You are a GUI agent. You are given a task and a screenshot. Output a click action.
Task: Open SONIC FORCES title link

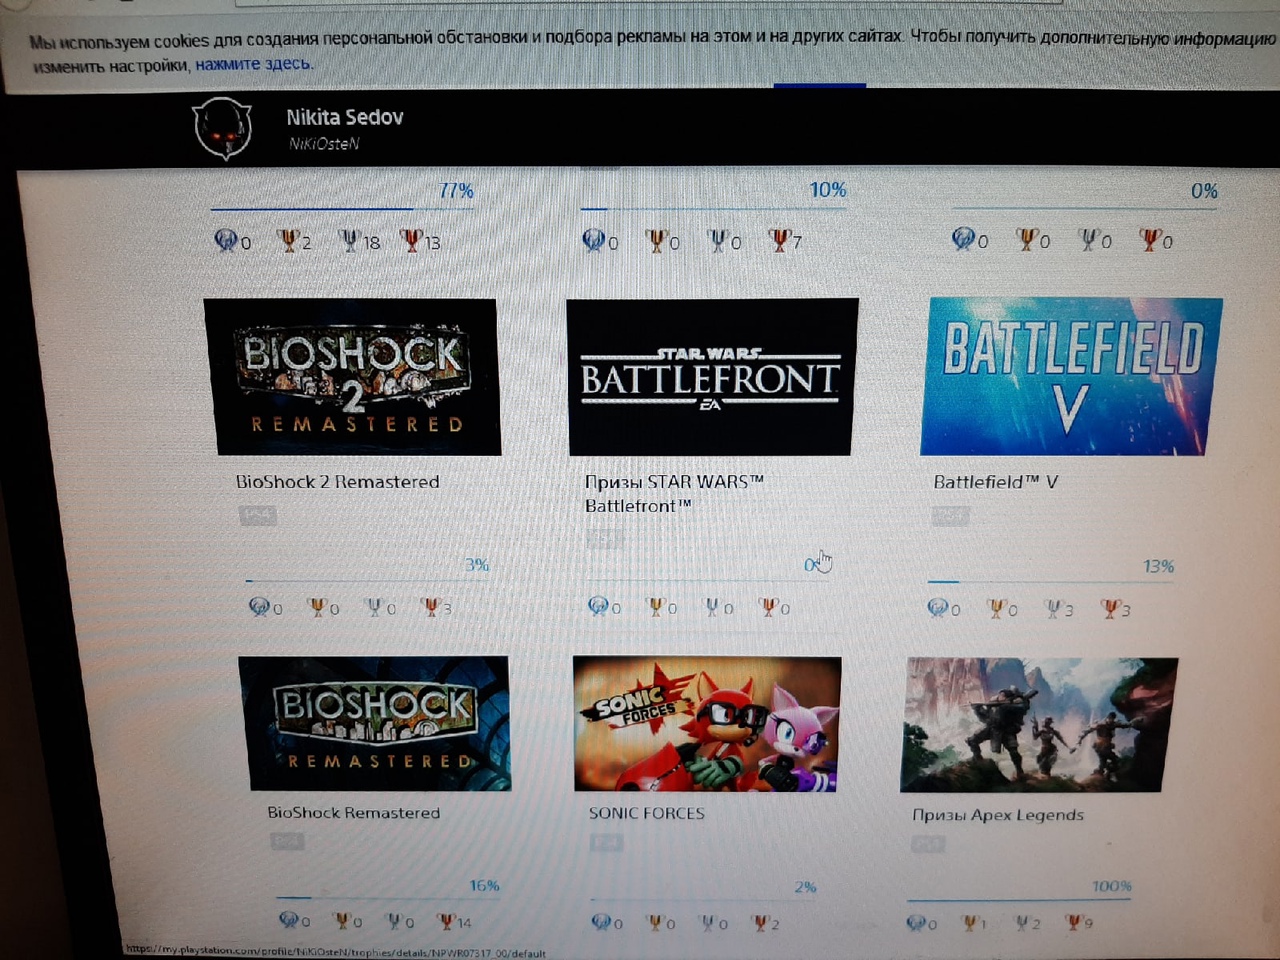(x=647, y=813)
